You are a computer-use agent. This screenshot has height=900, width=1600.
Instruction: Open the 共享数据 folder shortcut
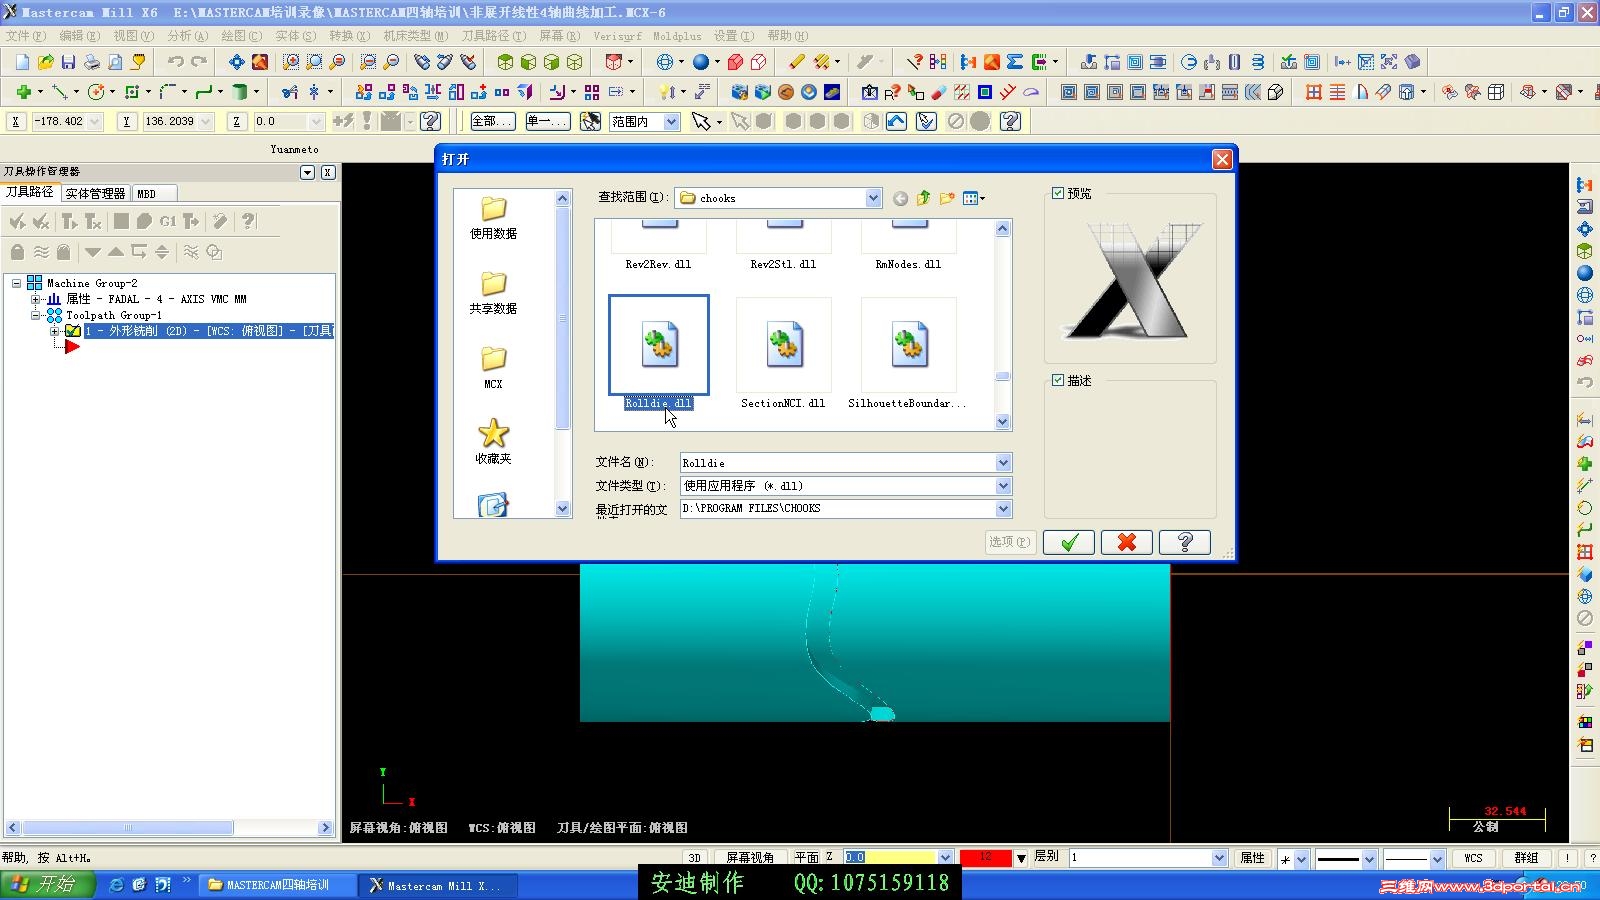493,293
